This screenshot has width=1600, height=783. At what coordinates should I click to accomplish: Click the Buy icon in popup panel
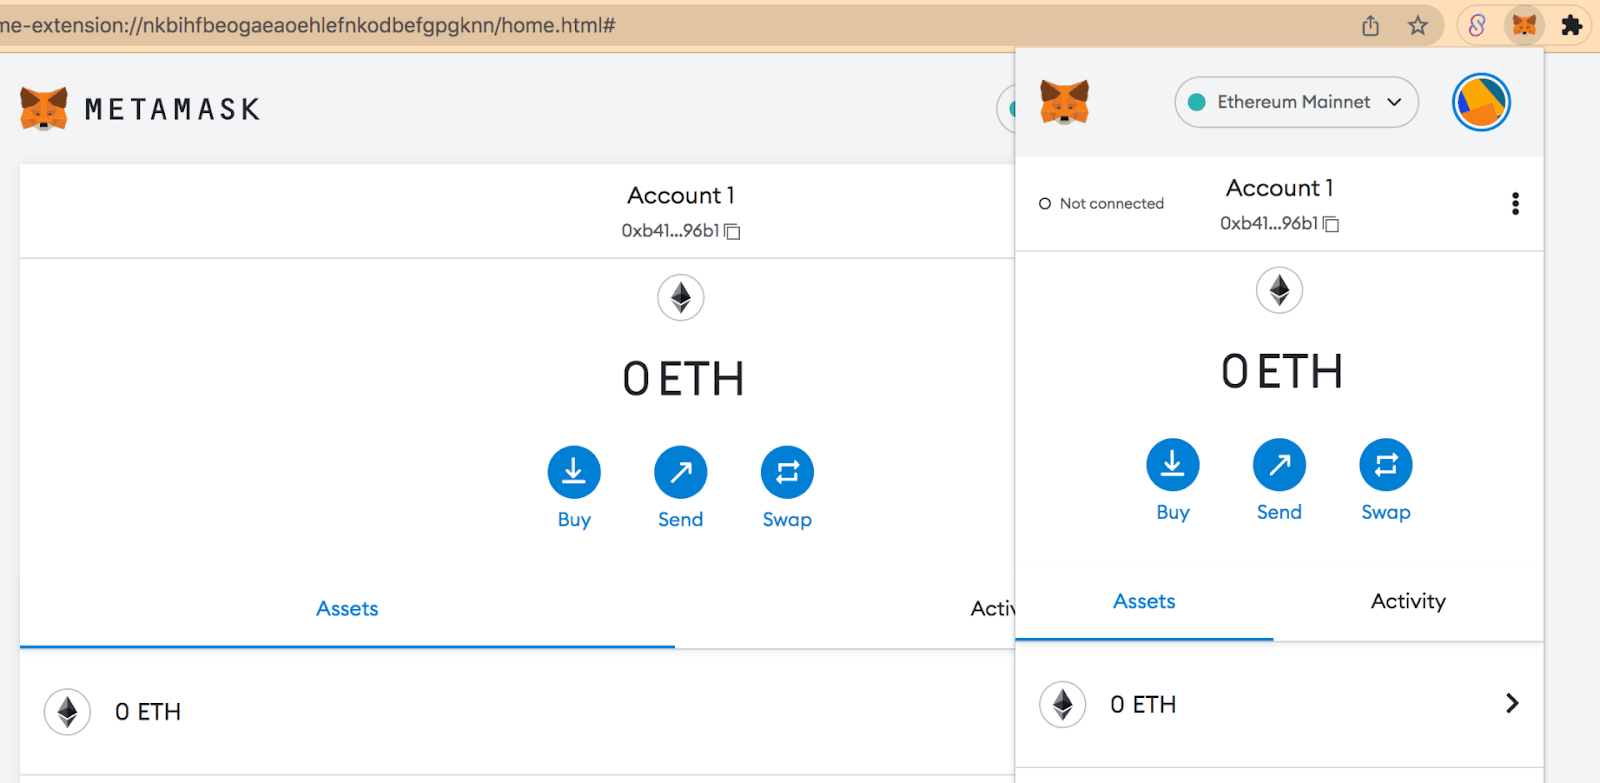[1173, 465]
